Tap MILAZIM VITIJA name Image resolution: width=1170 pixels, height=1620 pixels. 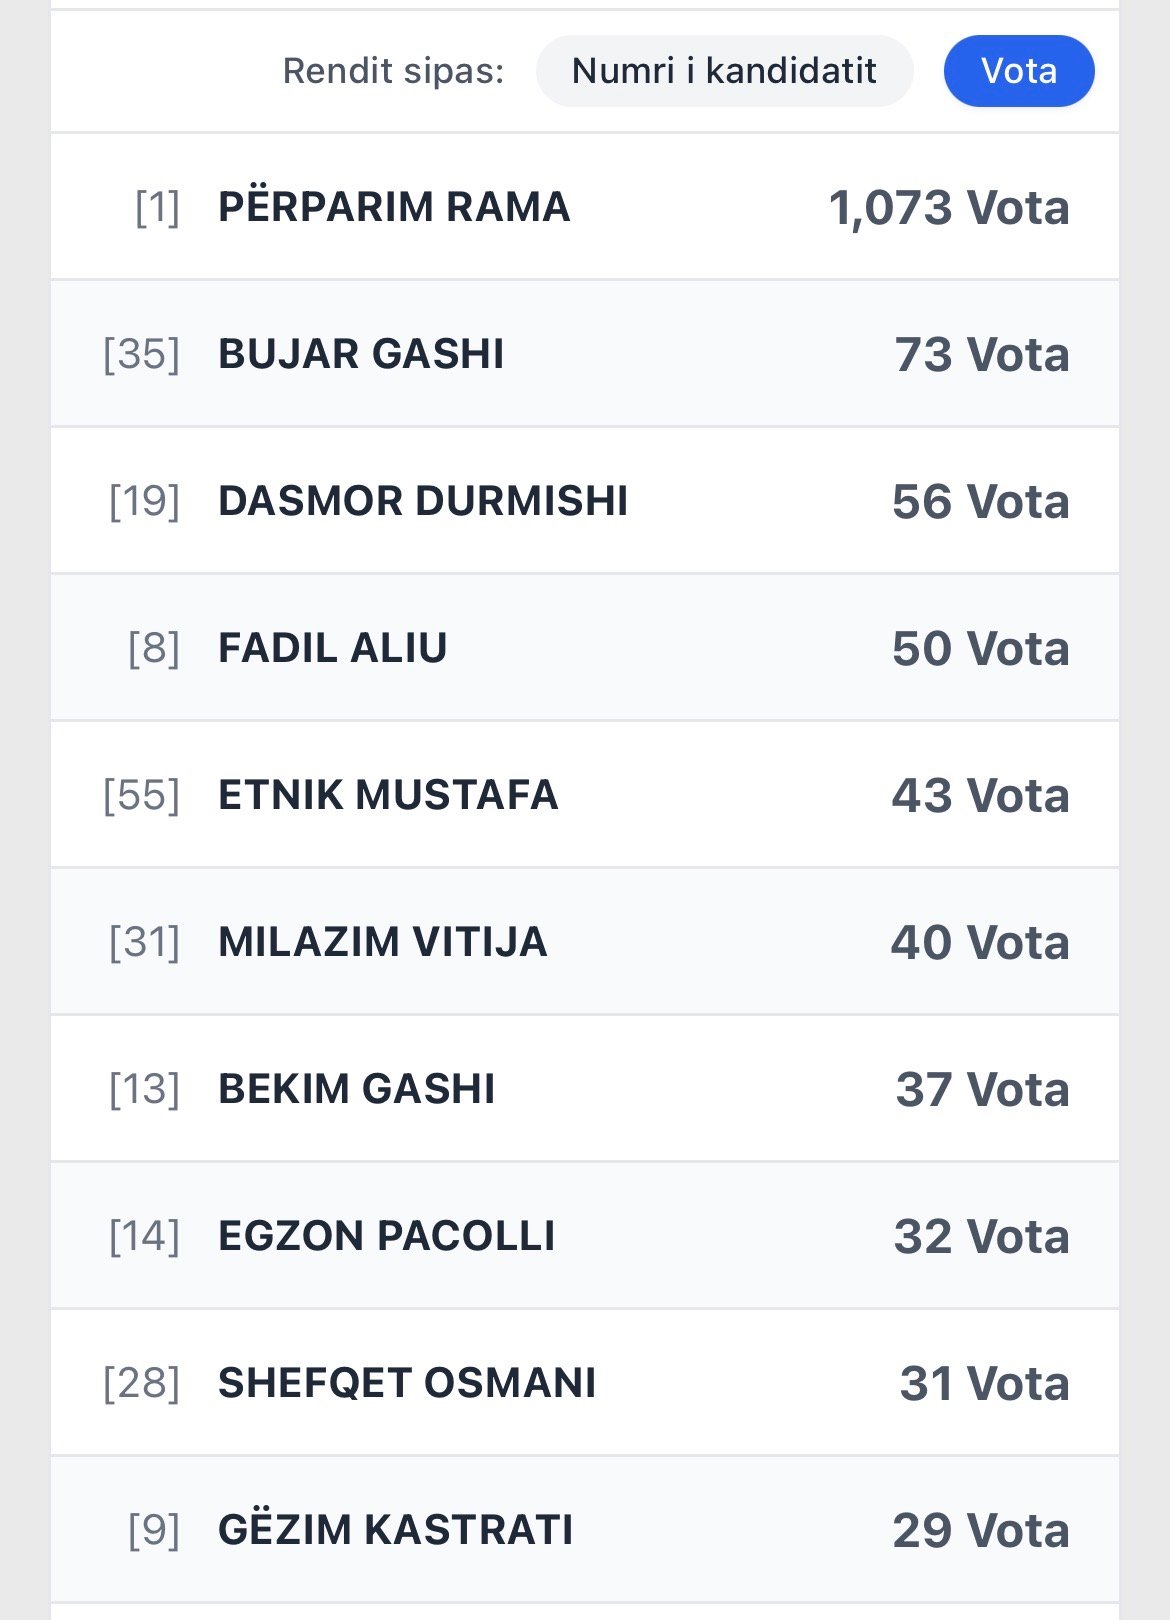[382, 942]
